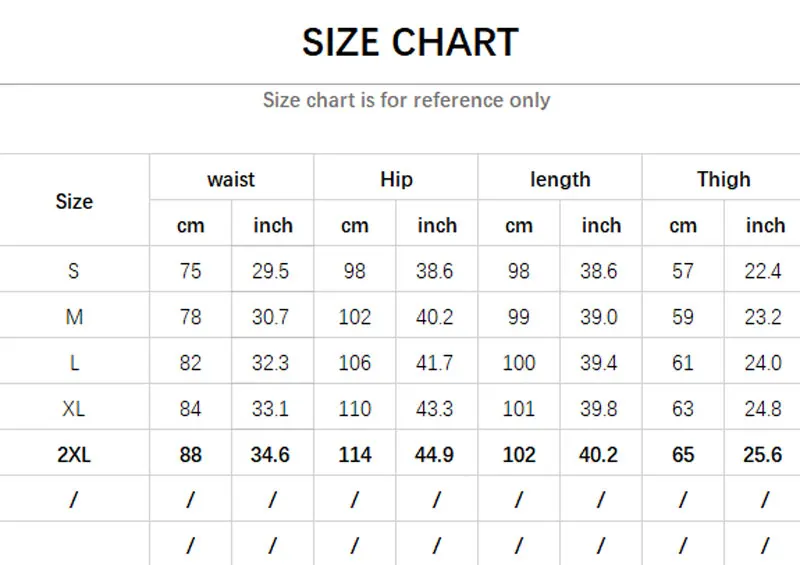Screen dimensions: 800x565
Task: Click the waist value 30.7 inch
Action: click(271, 317)
